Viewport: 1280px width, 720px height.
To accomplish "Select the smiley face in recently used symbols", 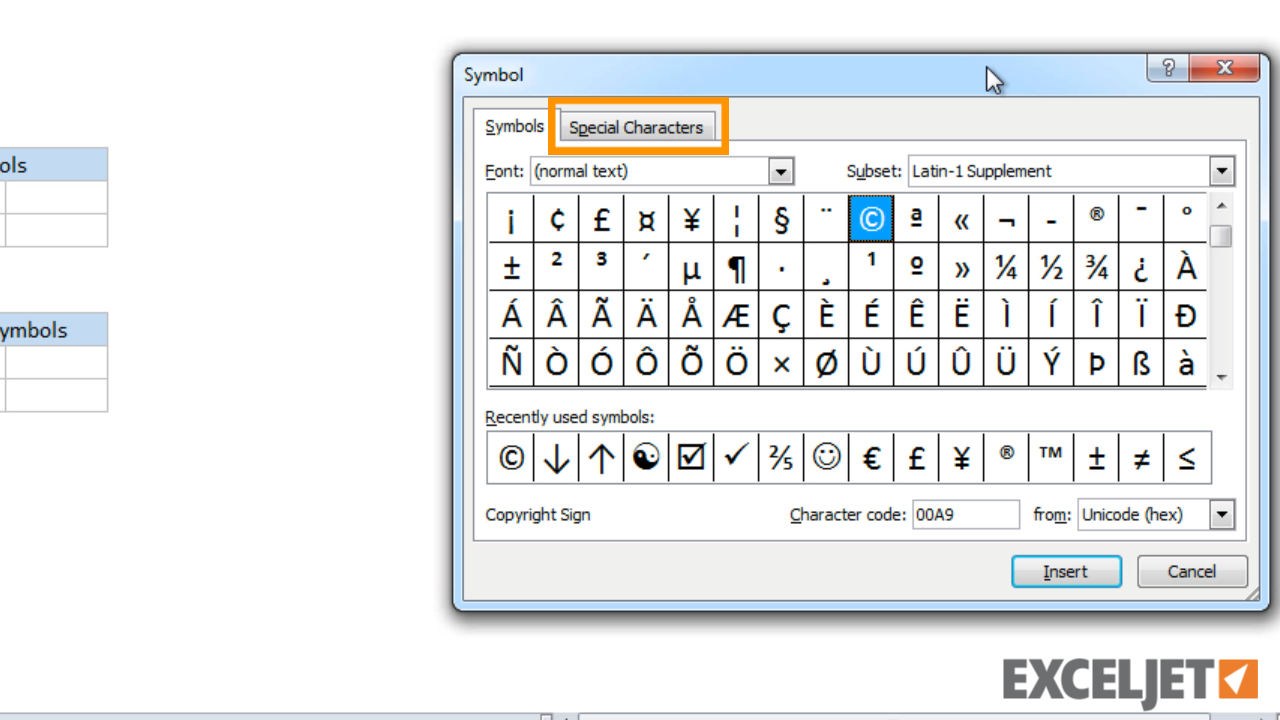I will click(826, 457).
